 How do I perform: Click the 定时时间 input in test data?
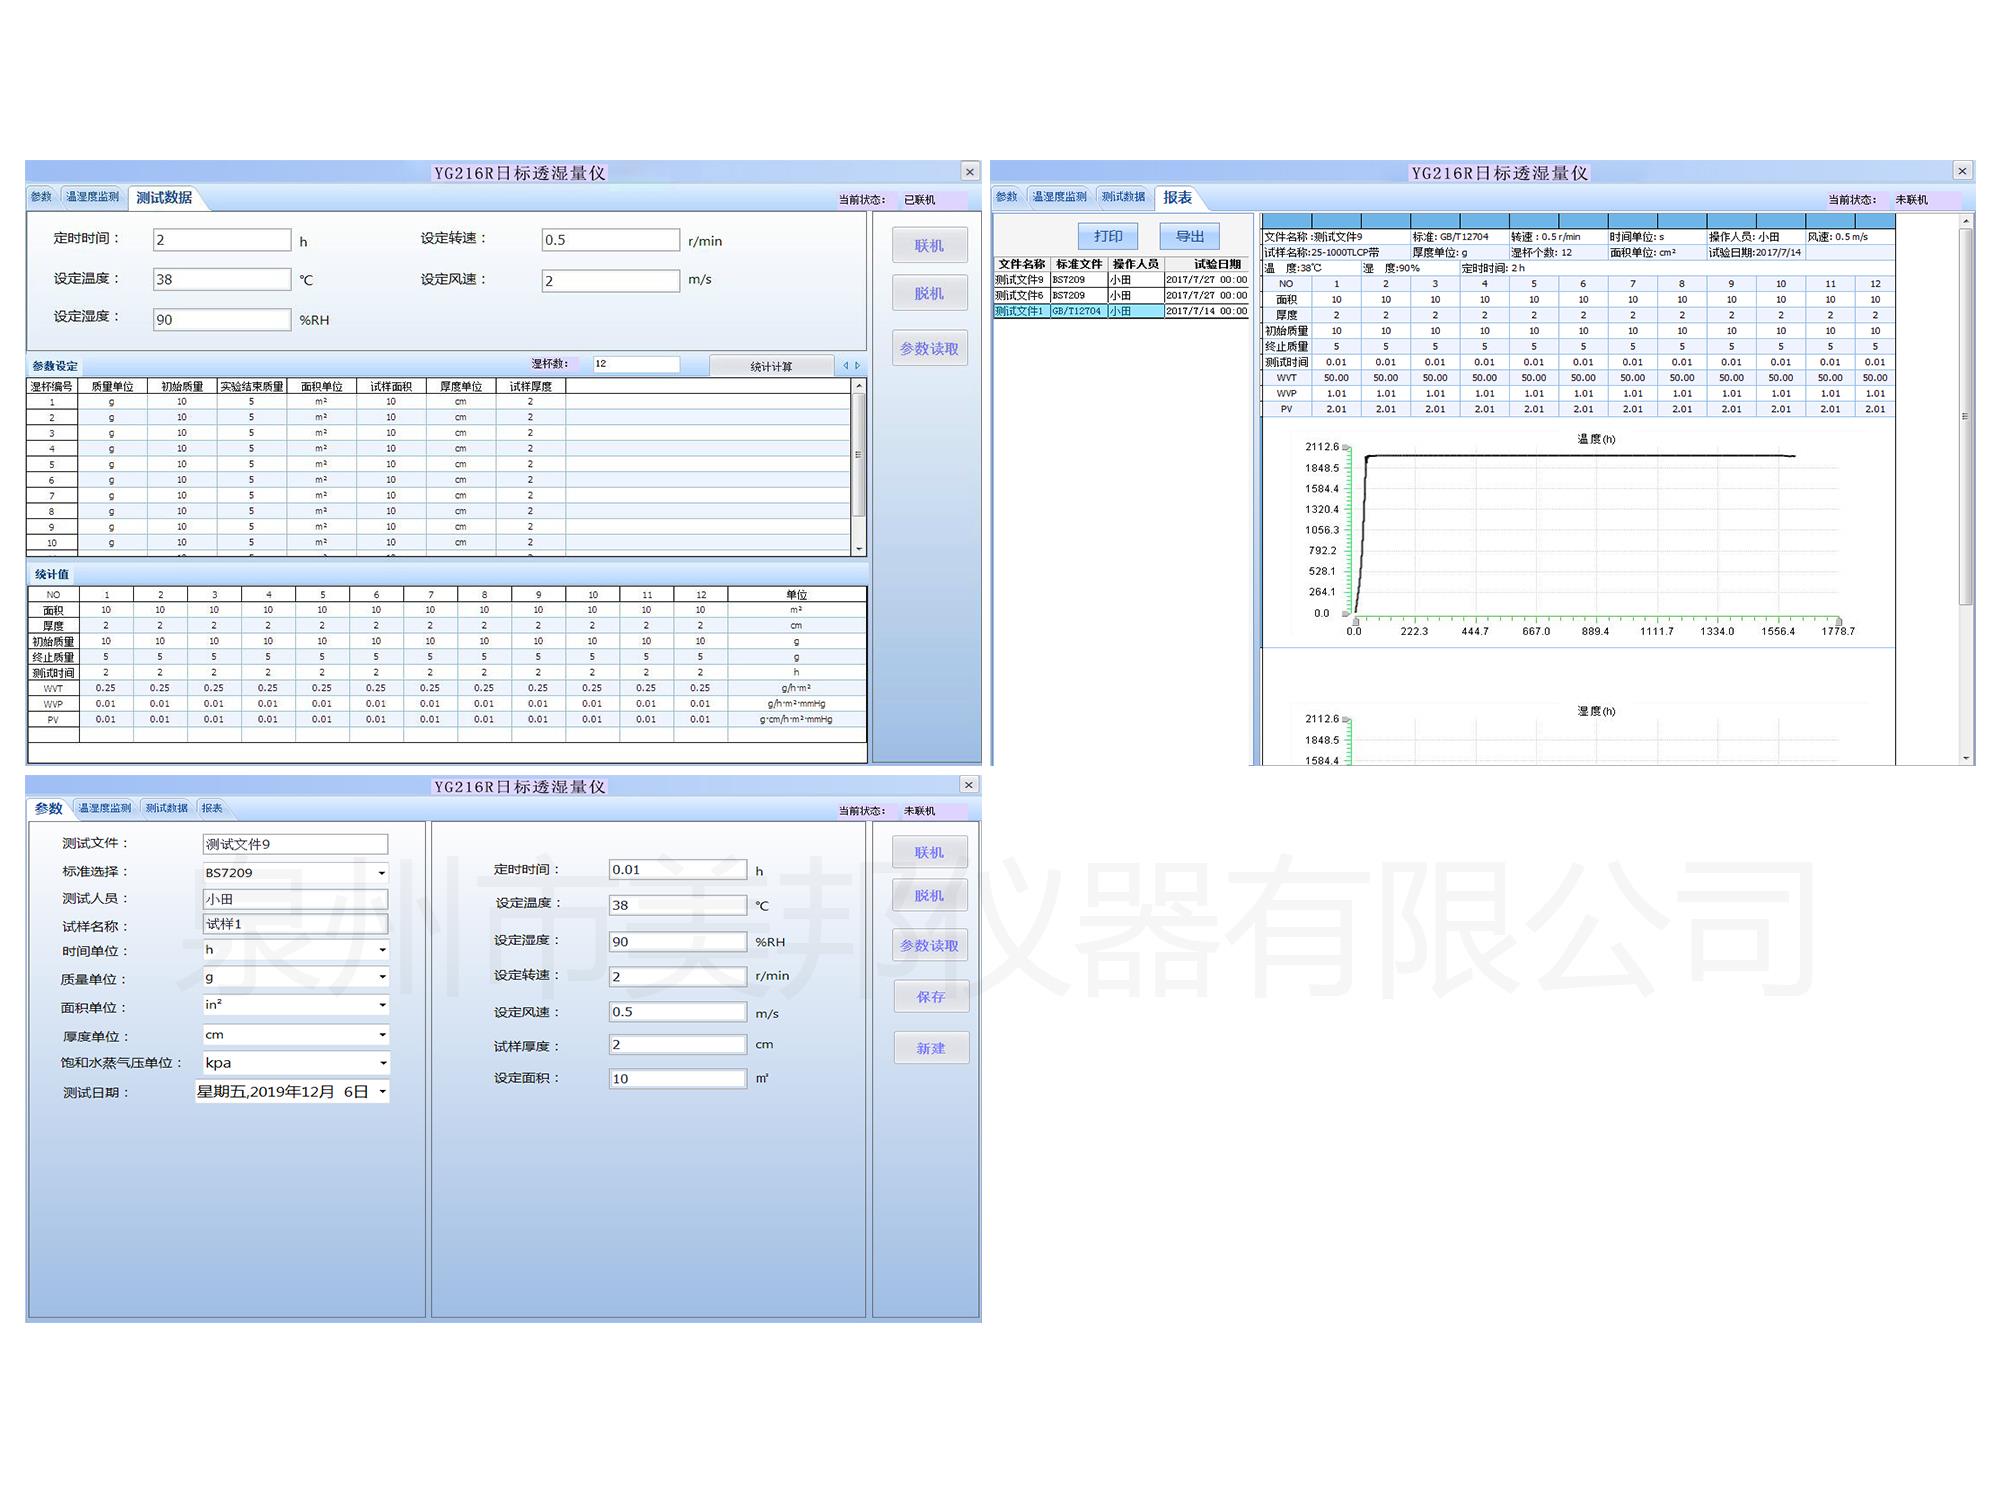[221, 240]
